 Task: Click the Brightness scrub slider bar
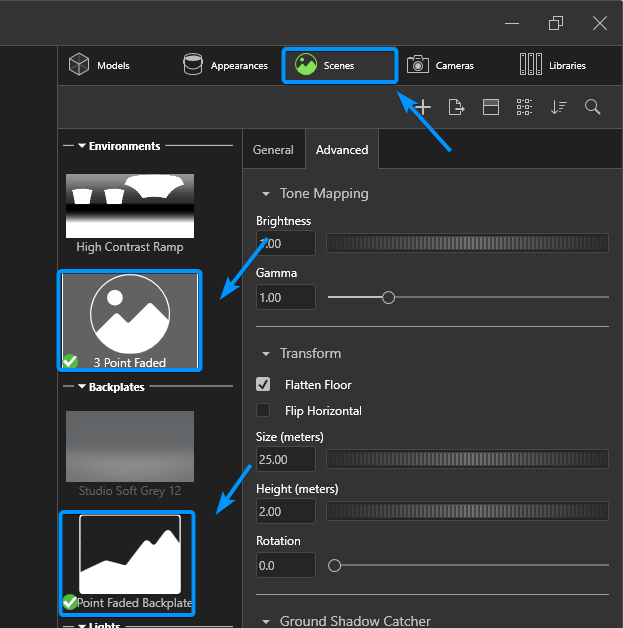pyautogui.click(x=467, y=243)
